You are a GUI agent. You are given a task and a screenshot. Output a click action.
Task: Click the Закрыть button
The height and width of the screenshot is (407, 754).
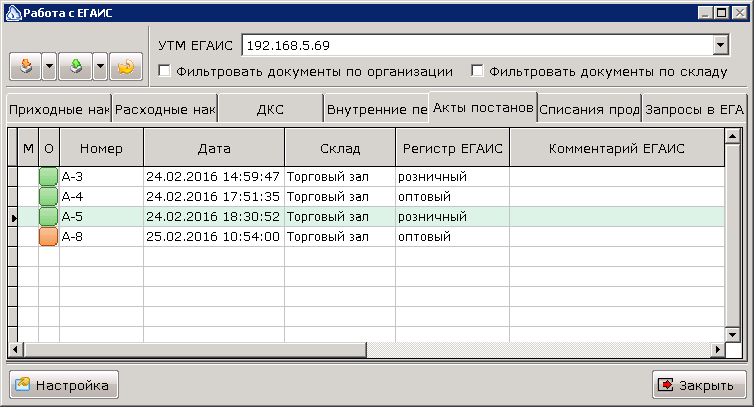pos(699,385)
